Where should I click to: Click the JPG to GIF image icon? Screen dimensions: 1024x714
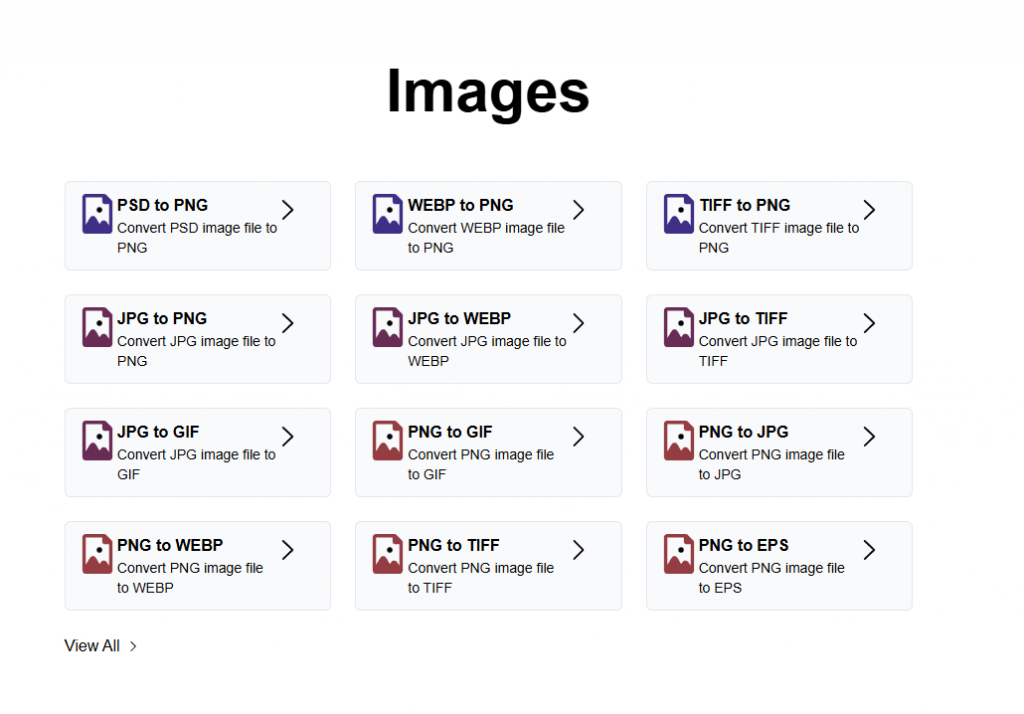[x=97, y=441]
